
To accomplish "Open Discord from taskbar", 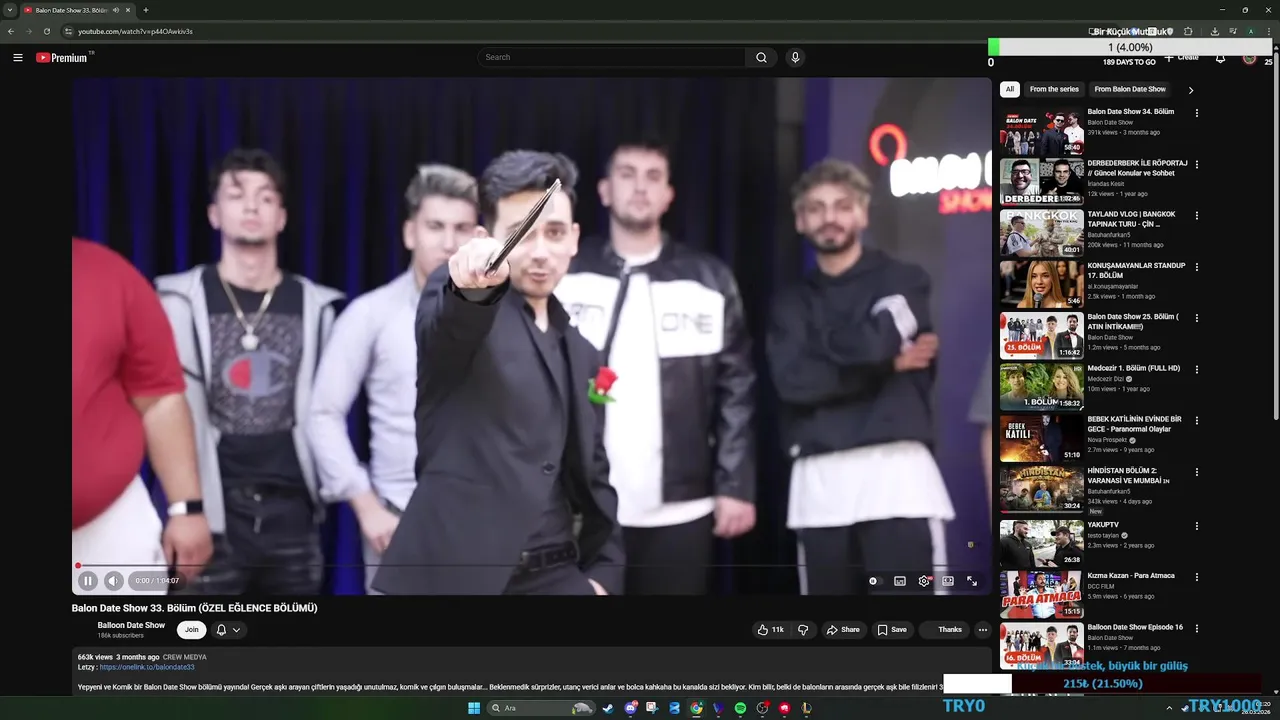I will click(630, 708).
